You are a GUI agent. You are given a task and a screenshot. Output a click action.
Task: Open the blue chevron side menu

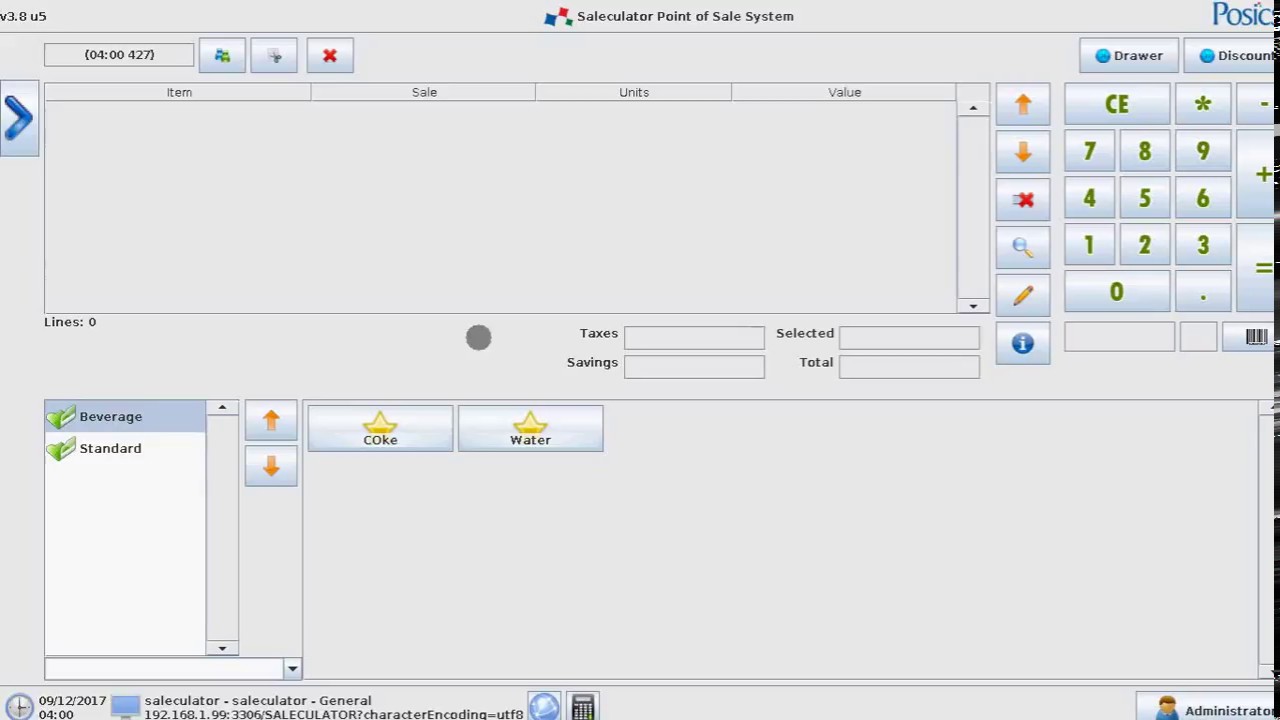(x=19, y=119)
